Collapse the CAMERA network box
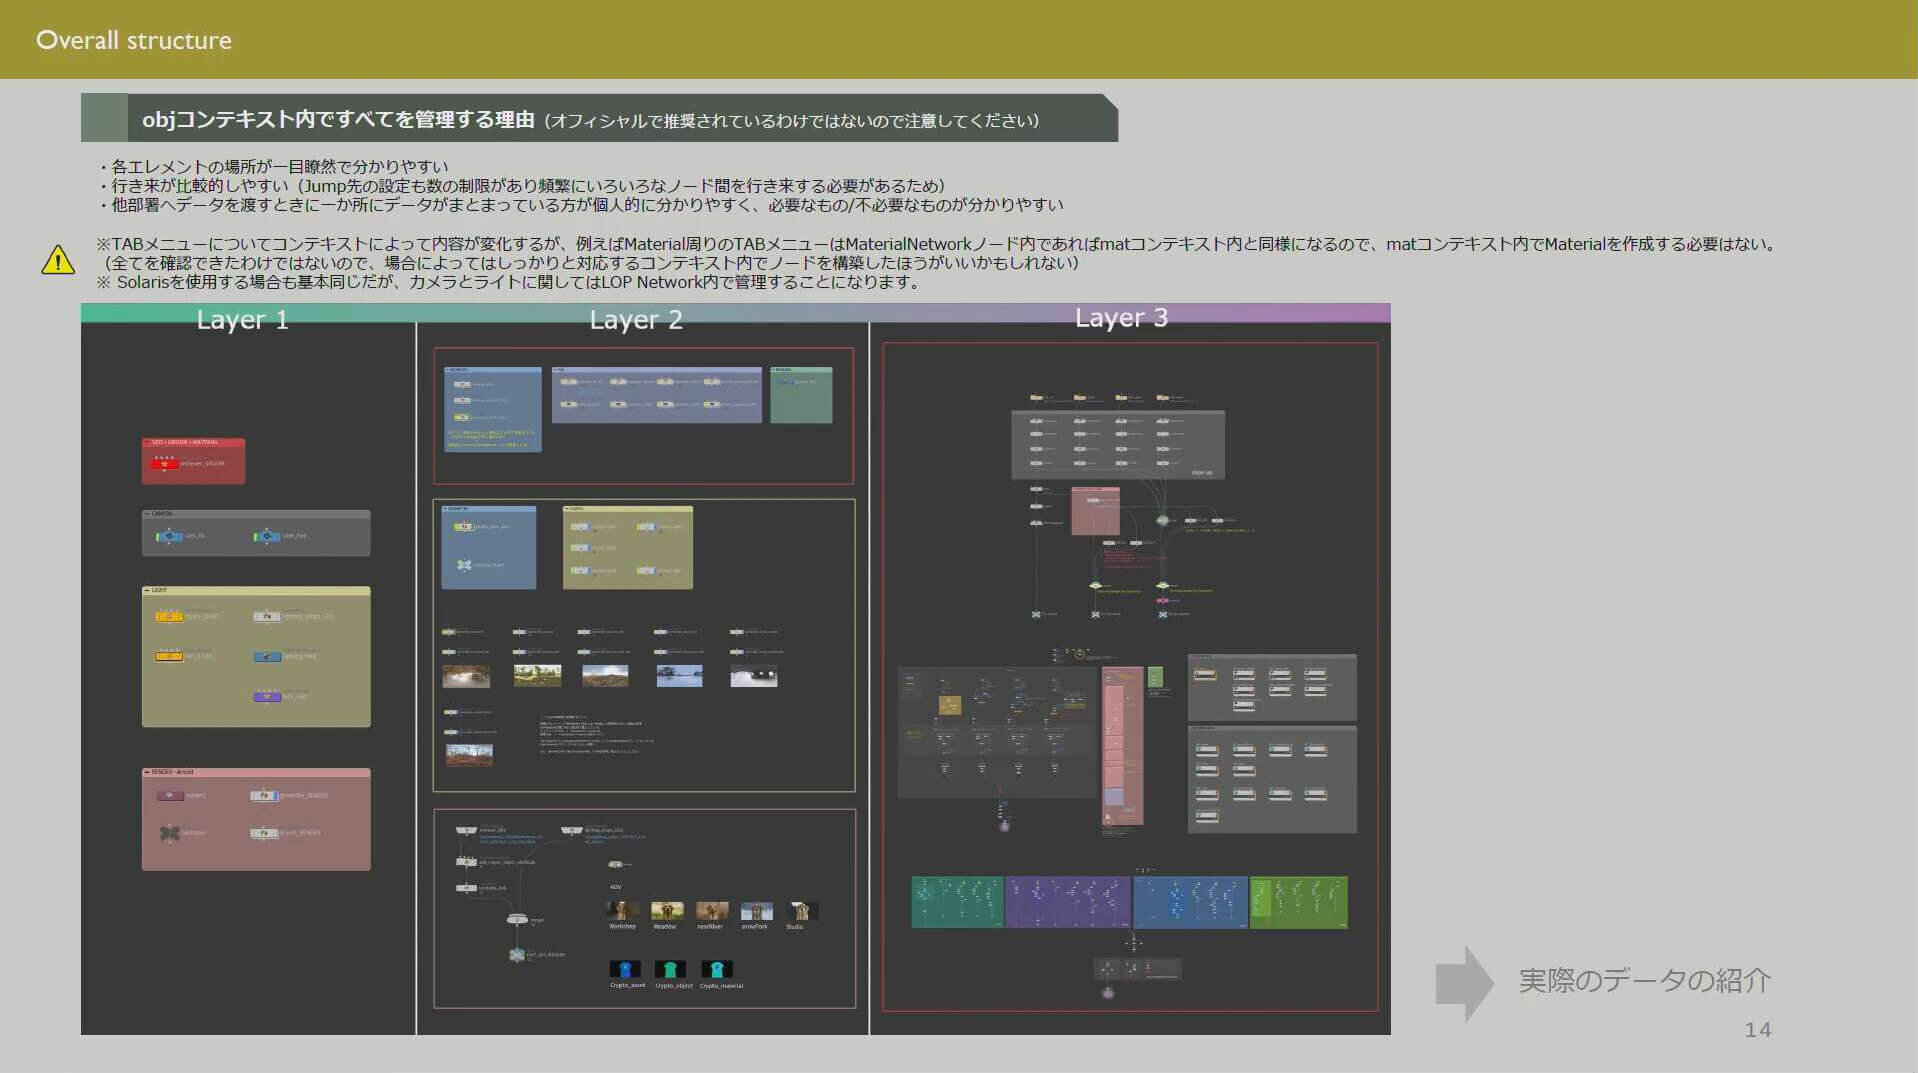 (148, 514)
